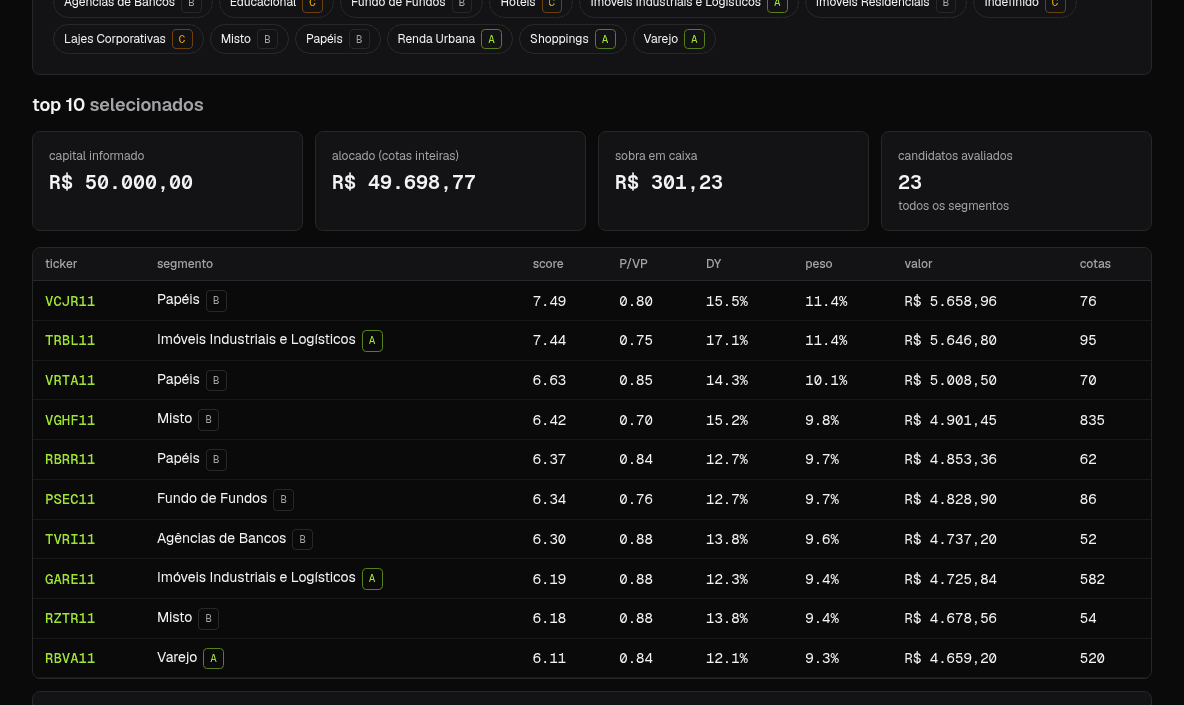This screenshot has width=1184, height=705.
Task: Click the 'top 10 selecionados' heading
Action: [118, 105]
